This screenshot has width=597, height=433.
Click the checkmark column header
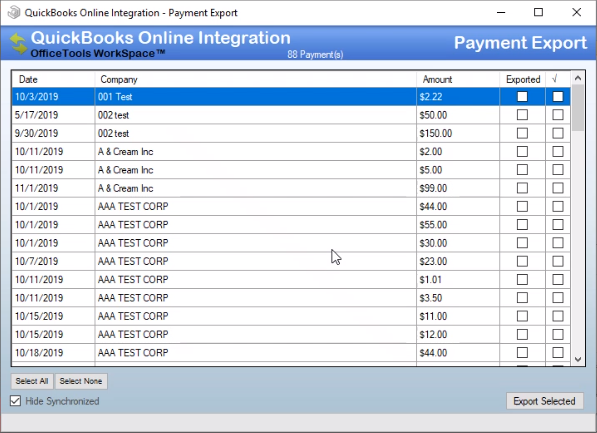(558, 79)
